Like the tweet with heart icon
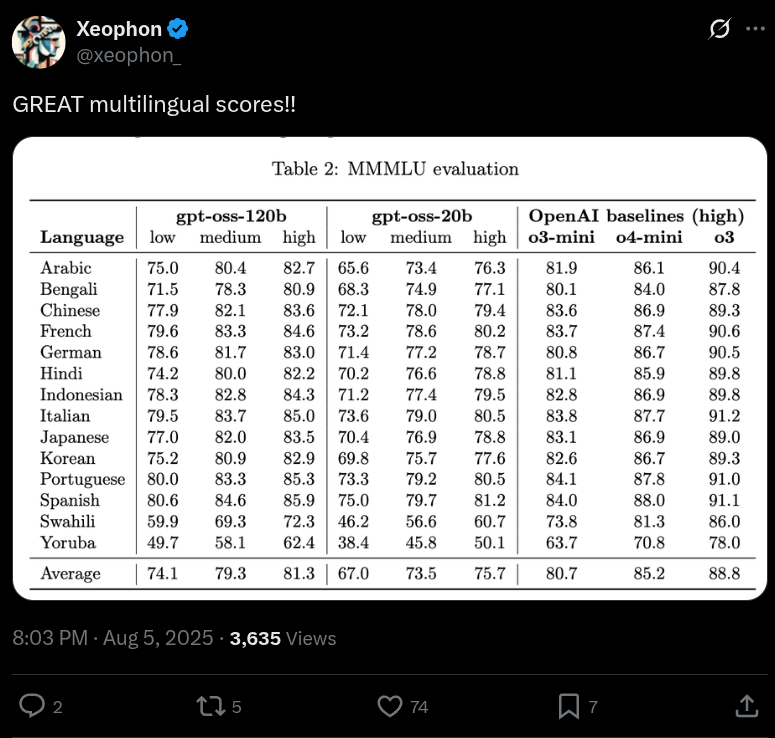The image size is (775, 738). 390,706
